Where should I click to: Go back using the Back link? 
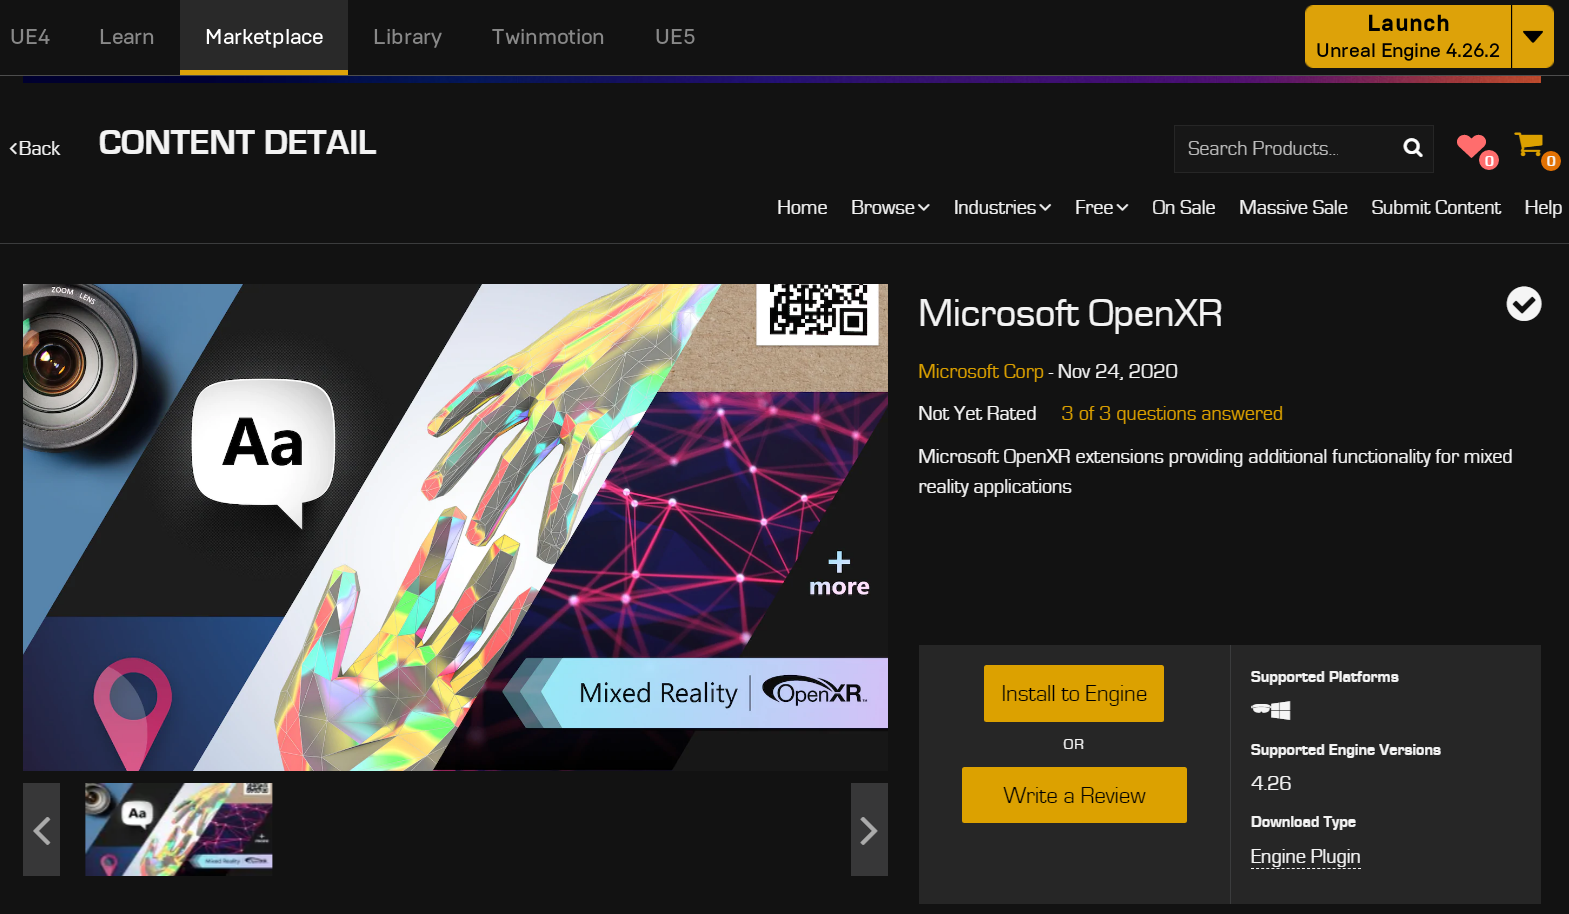click(x=35, y=148)
